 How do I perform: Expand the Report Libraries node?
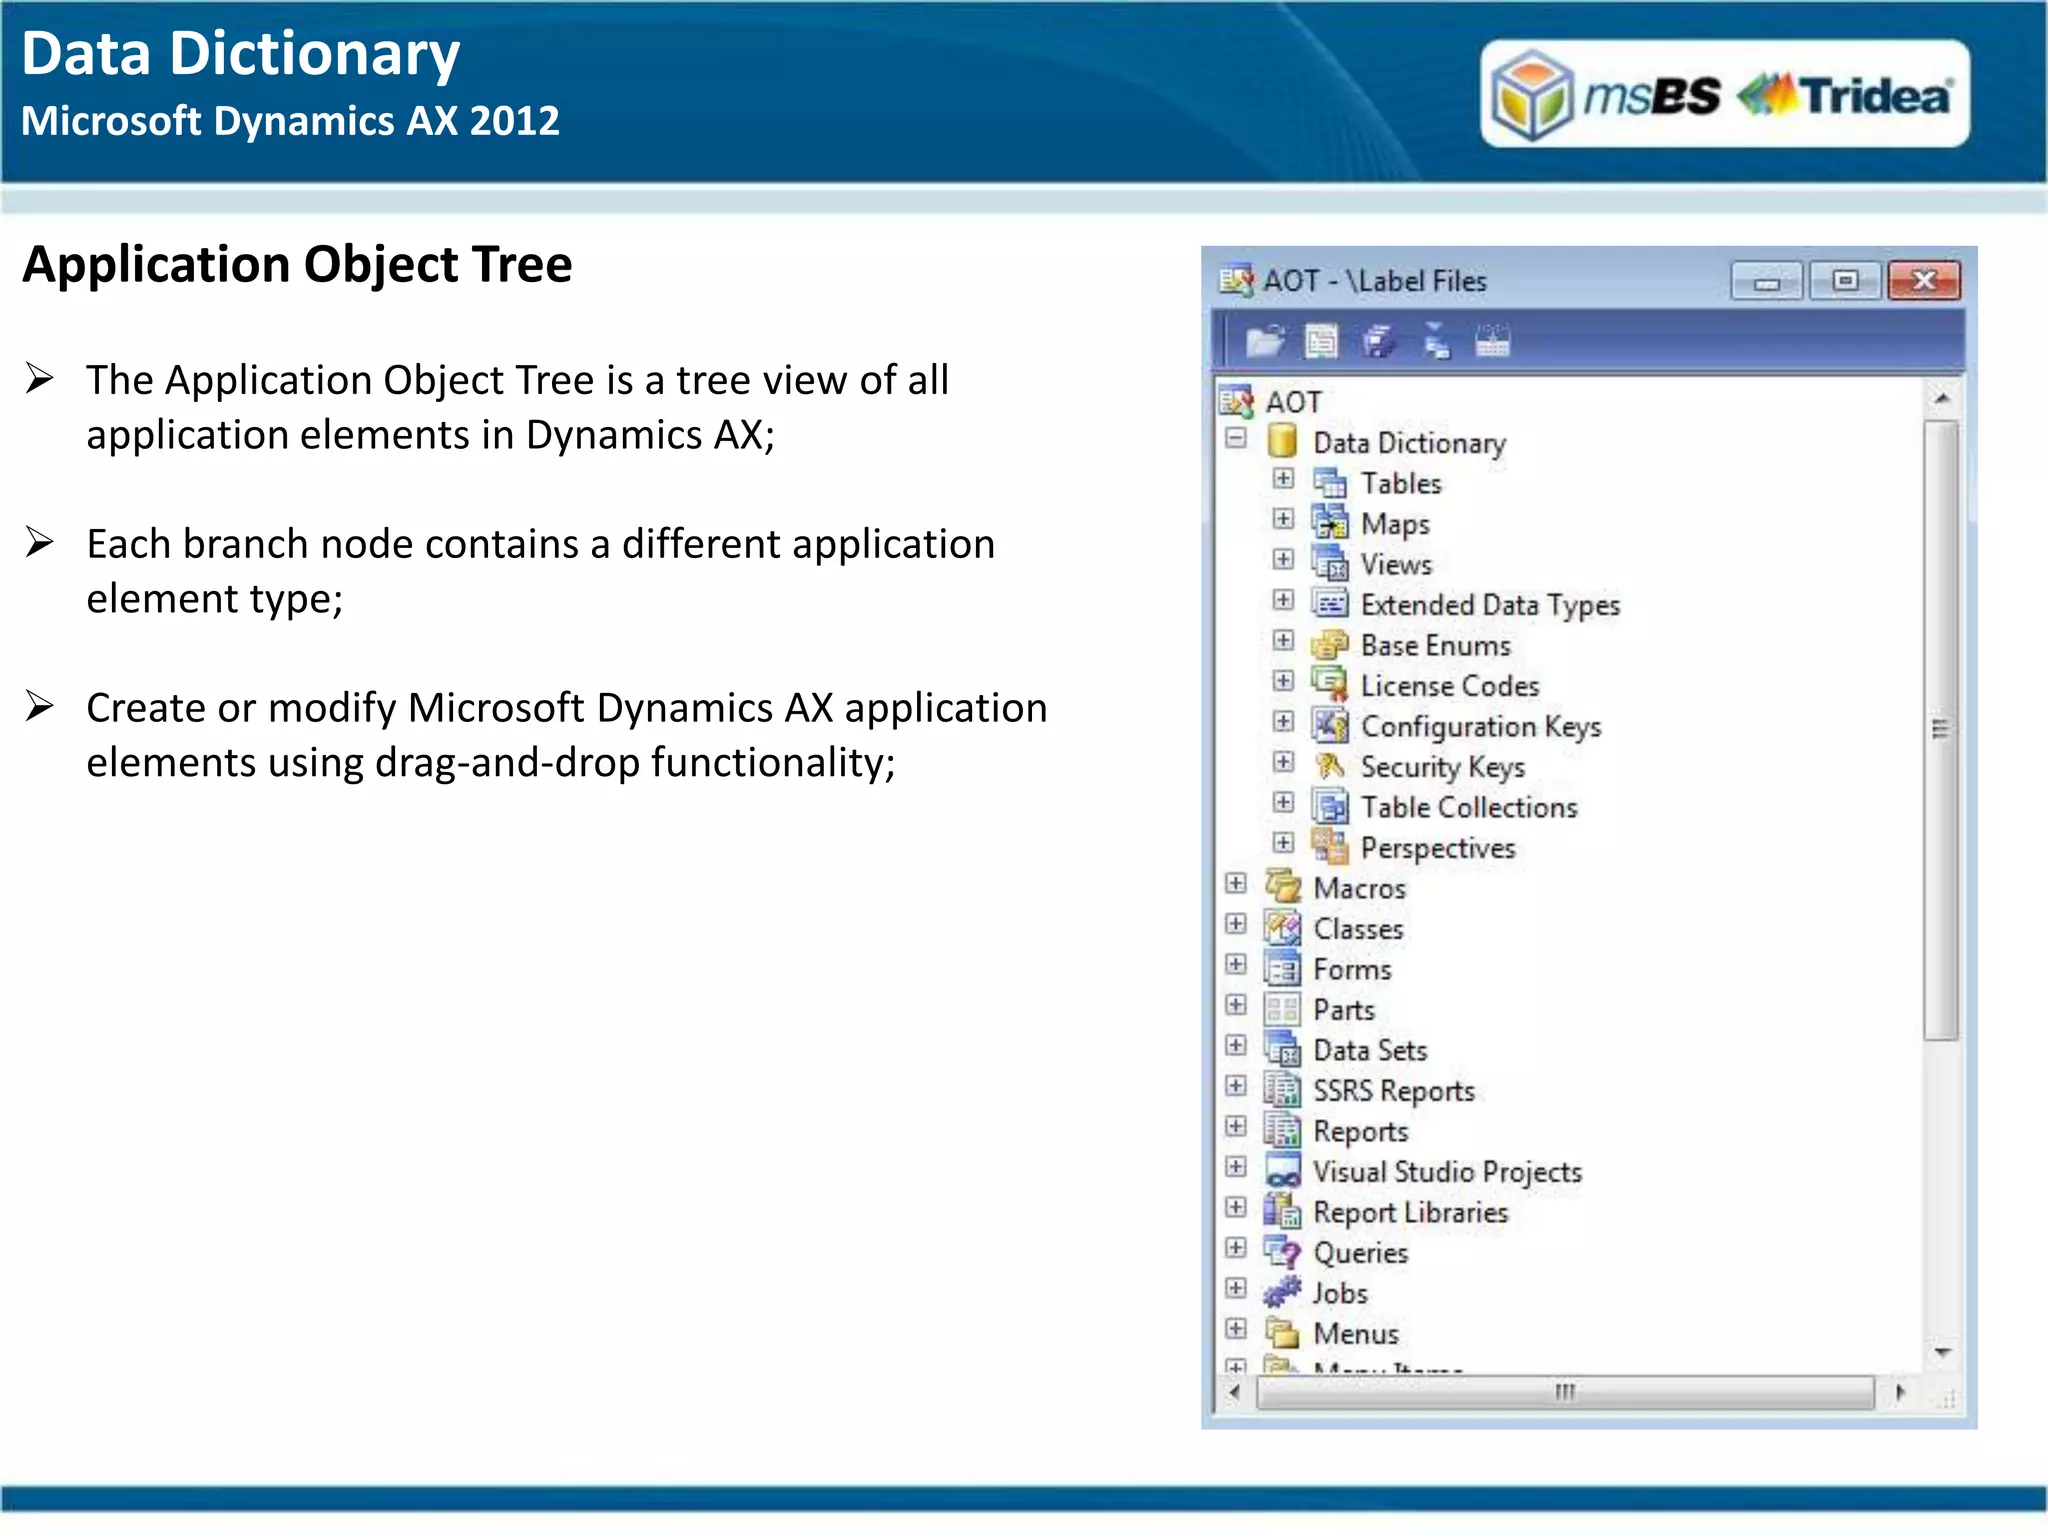pos(1236,1207)
